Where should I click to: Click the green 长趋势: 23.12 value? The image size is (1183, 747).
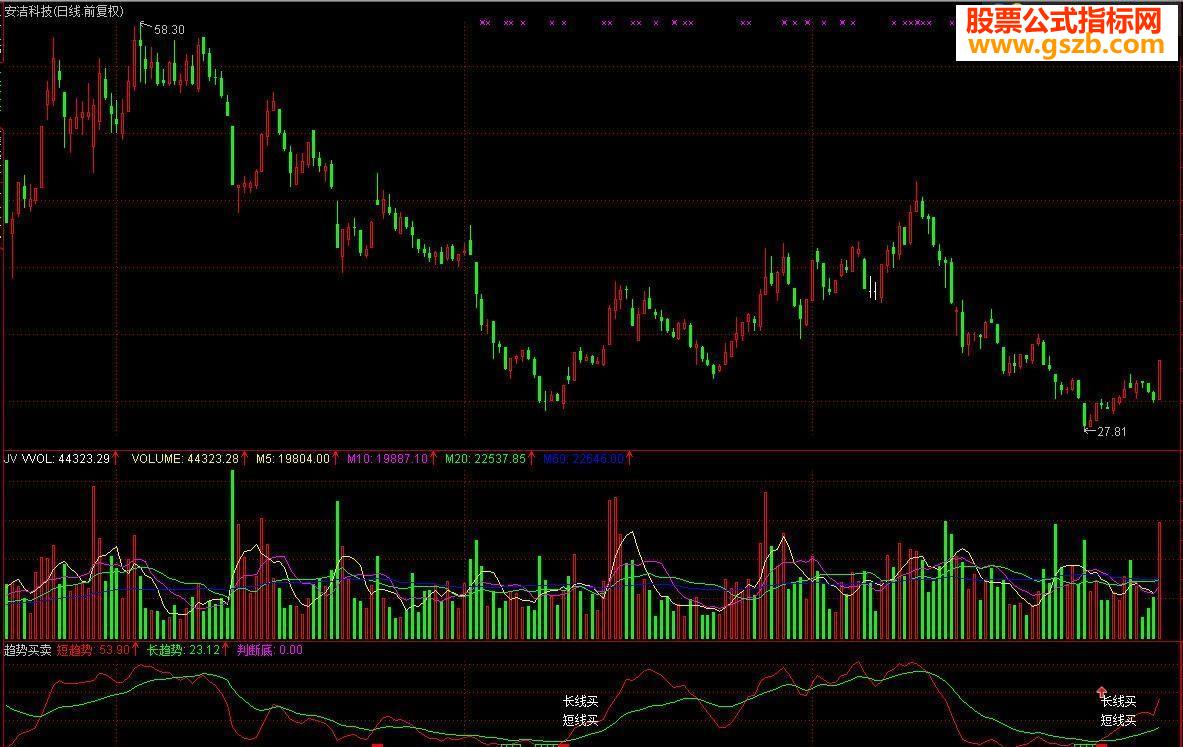pos(183,650)
